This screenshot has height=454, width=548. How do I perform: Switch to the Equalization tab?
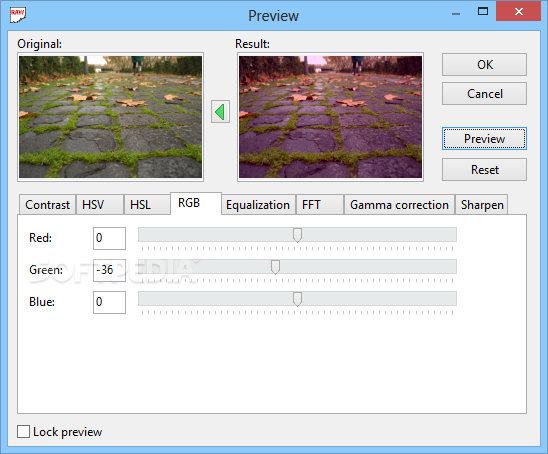[258, 205]
